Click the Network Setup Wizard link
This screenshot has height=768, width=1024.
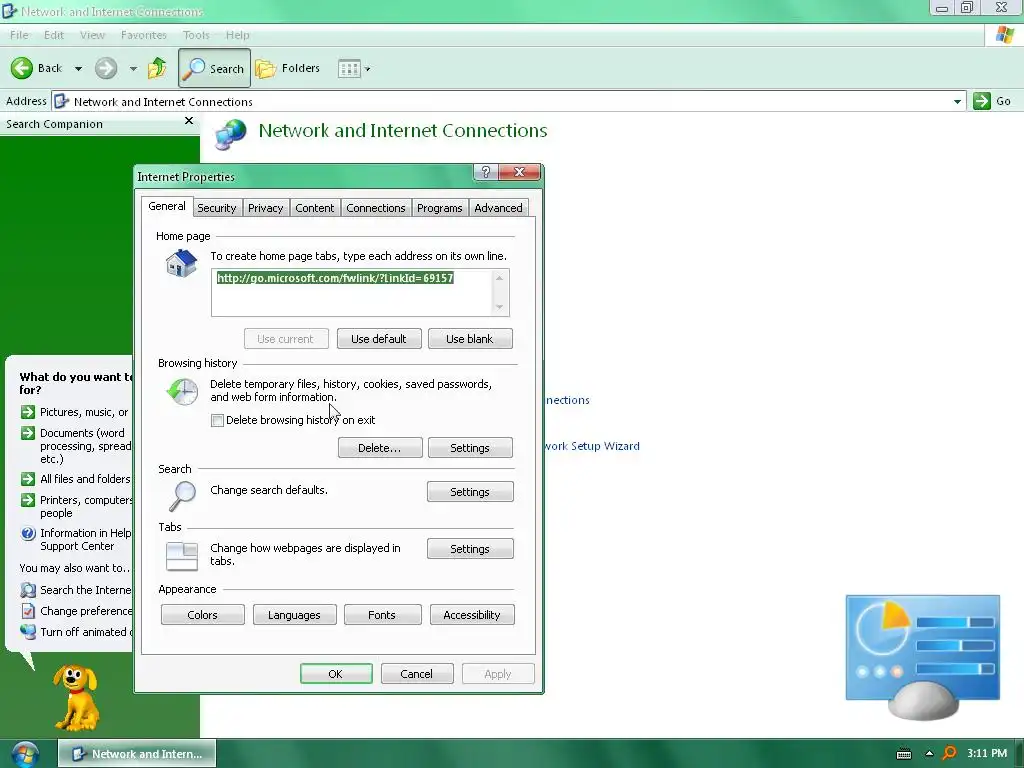coord(592,446)
